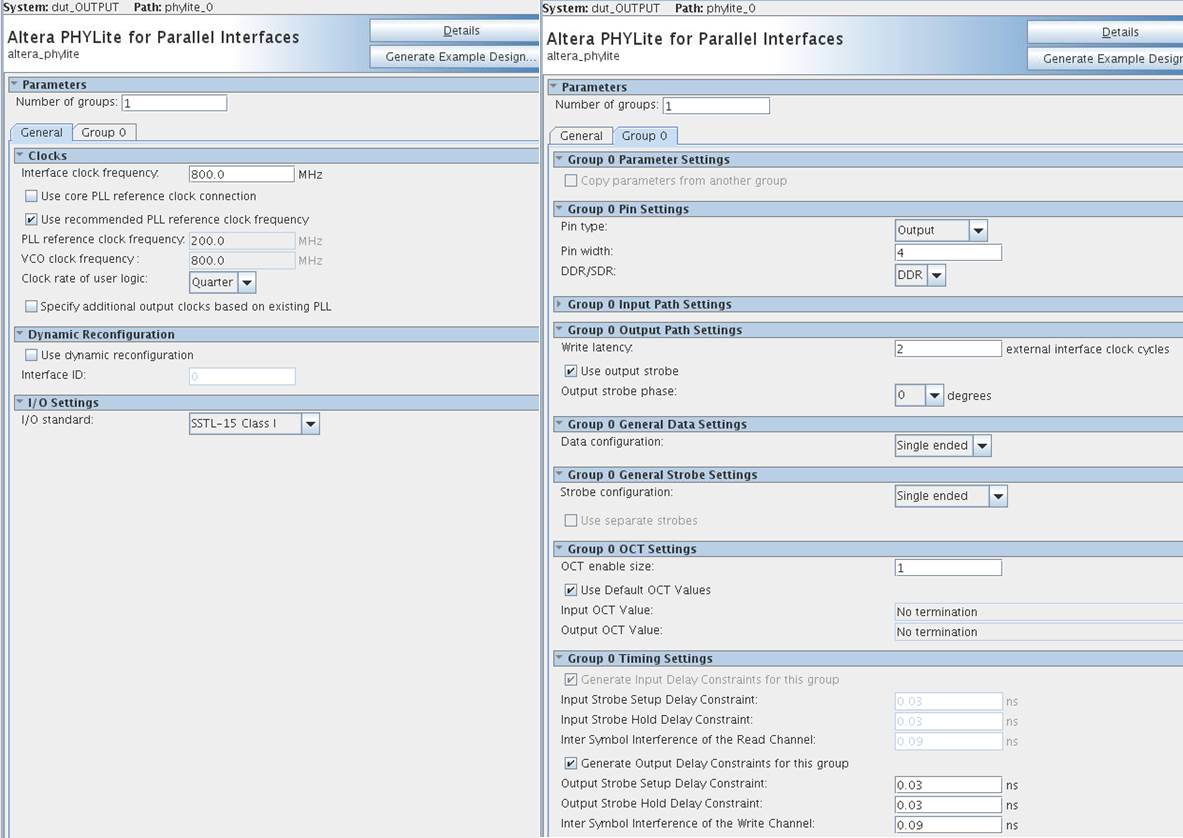Click Number of groups field in left panel
This screenshot has width=1183, height=838.
(174, 103)
